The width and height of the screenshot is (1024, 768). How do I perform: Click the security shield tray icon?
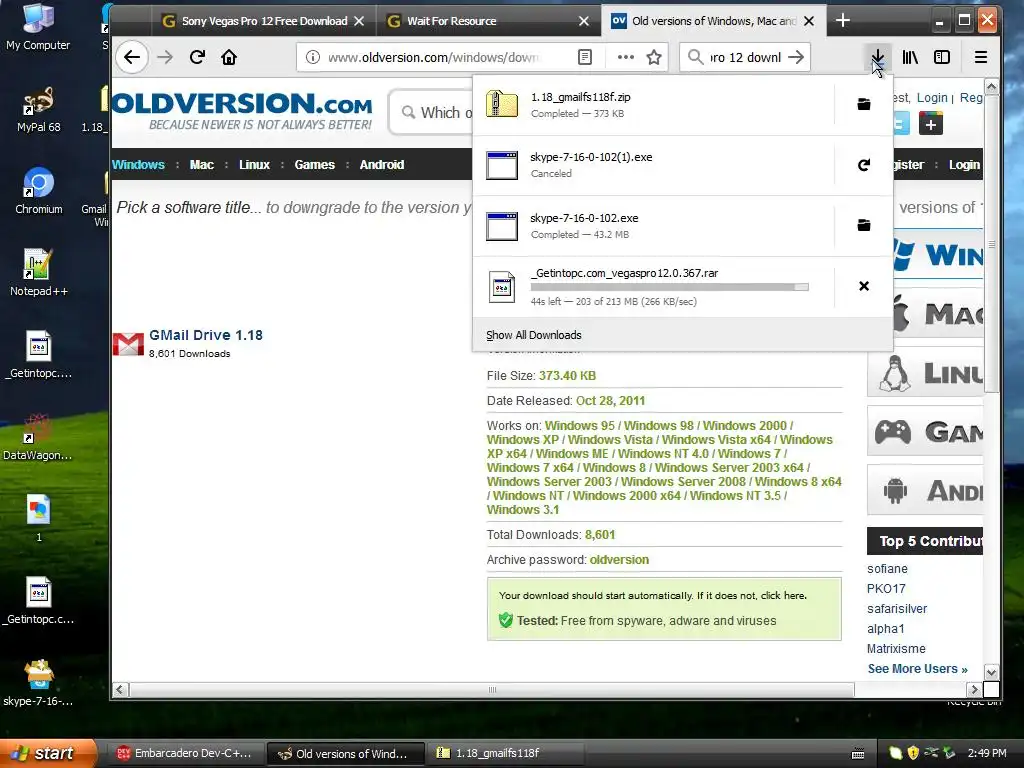(x=913, y=753)
